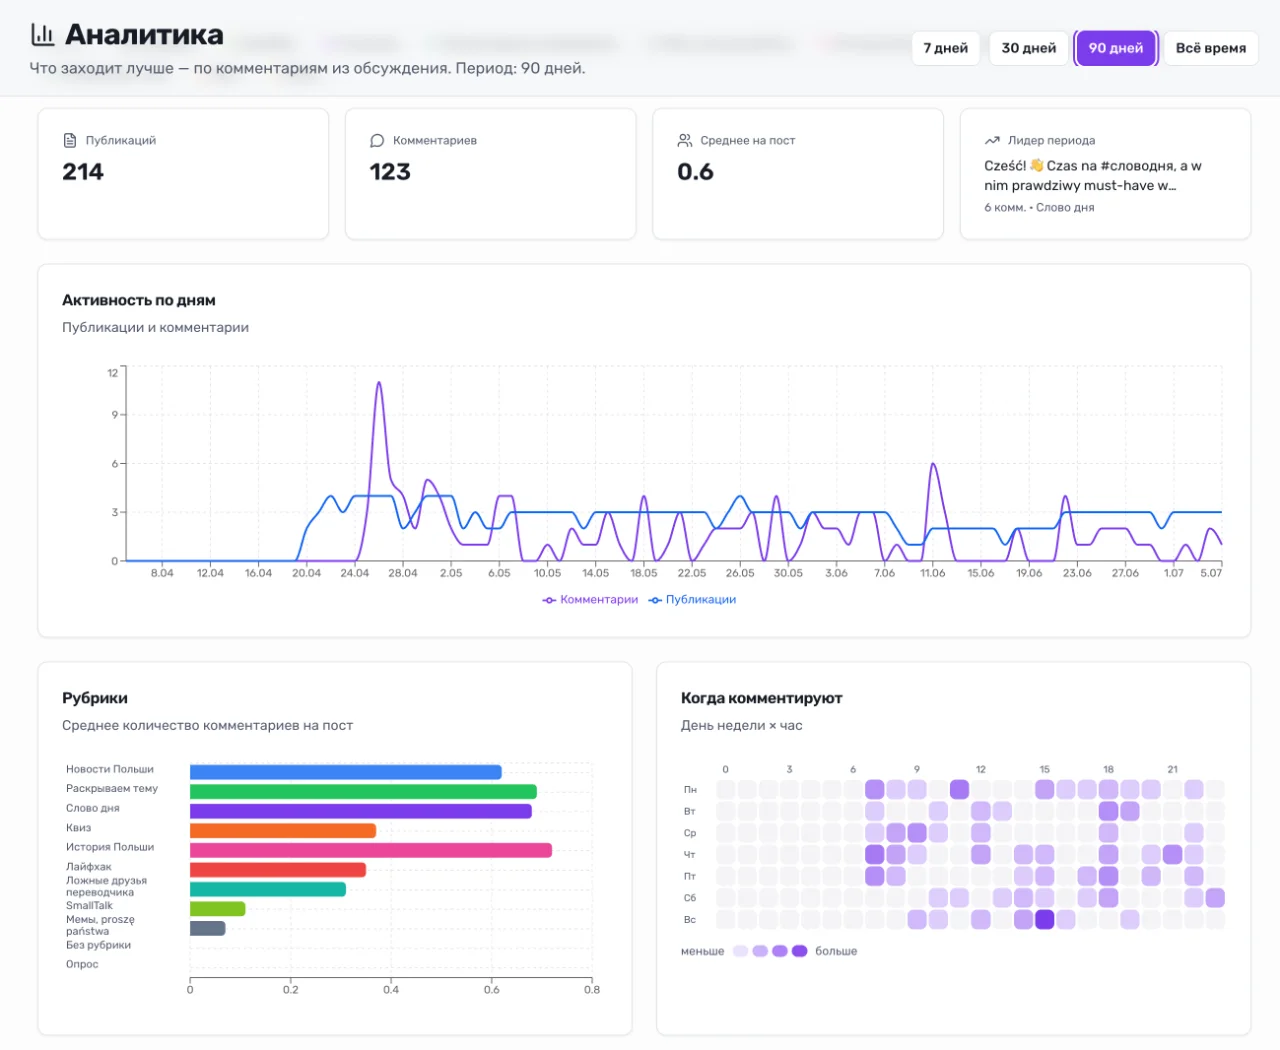The width and height of the screenshot is (1280, 1050).
Task: Click the SmallTalk category label
Action: pyautogui.click(x=89, y=906)
